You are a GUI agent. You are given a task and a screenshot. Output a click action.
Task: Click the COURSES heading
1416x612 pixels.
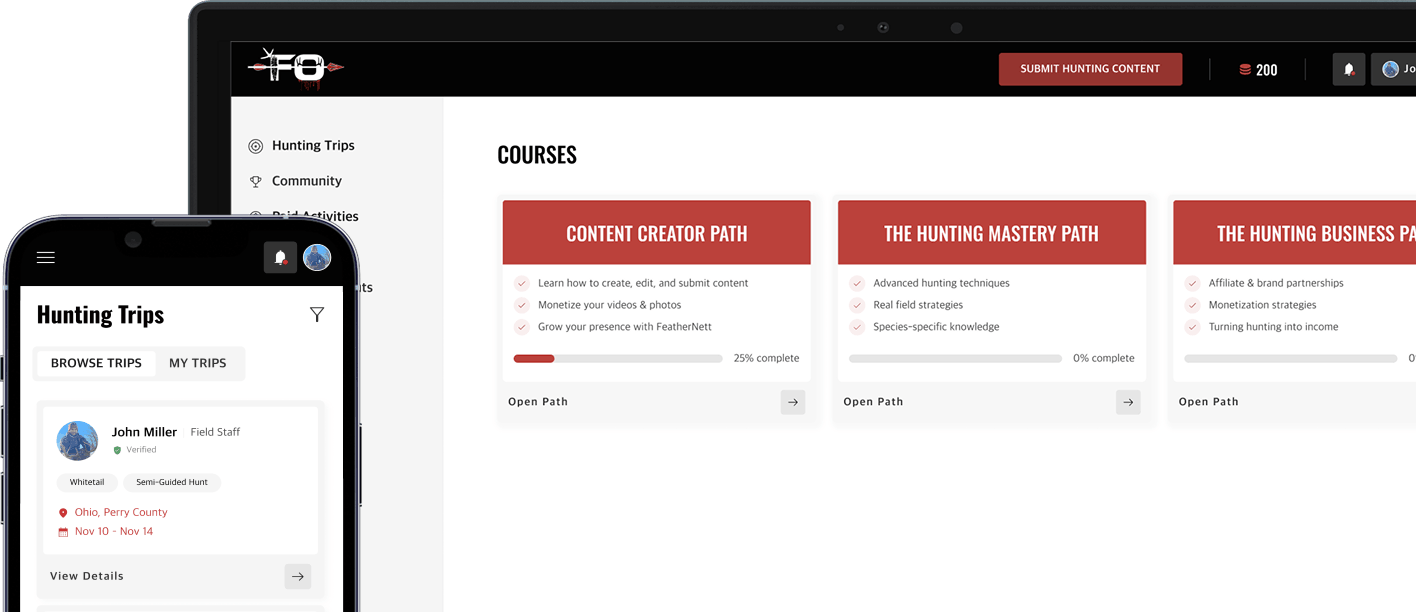tap(537, 155)
